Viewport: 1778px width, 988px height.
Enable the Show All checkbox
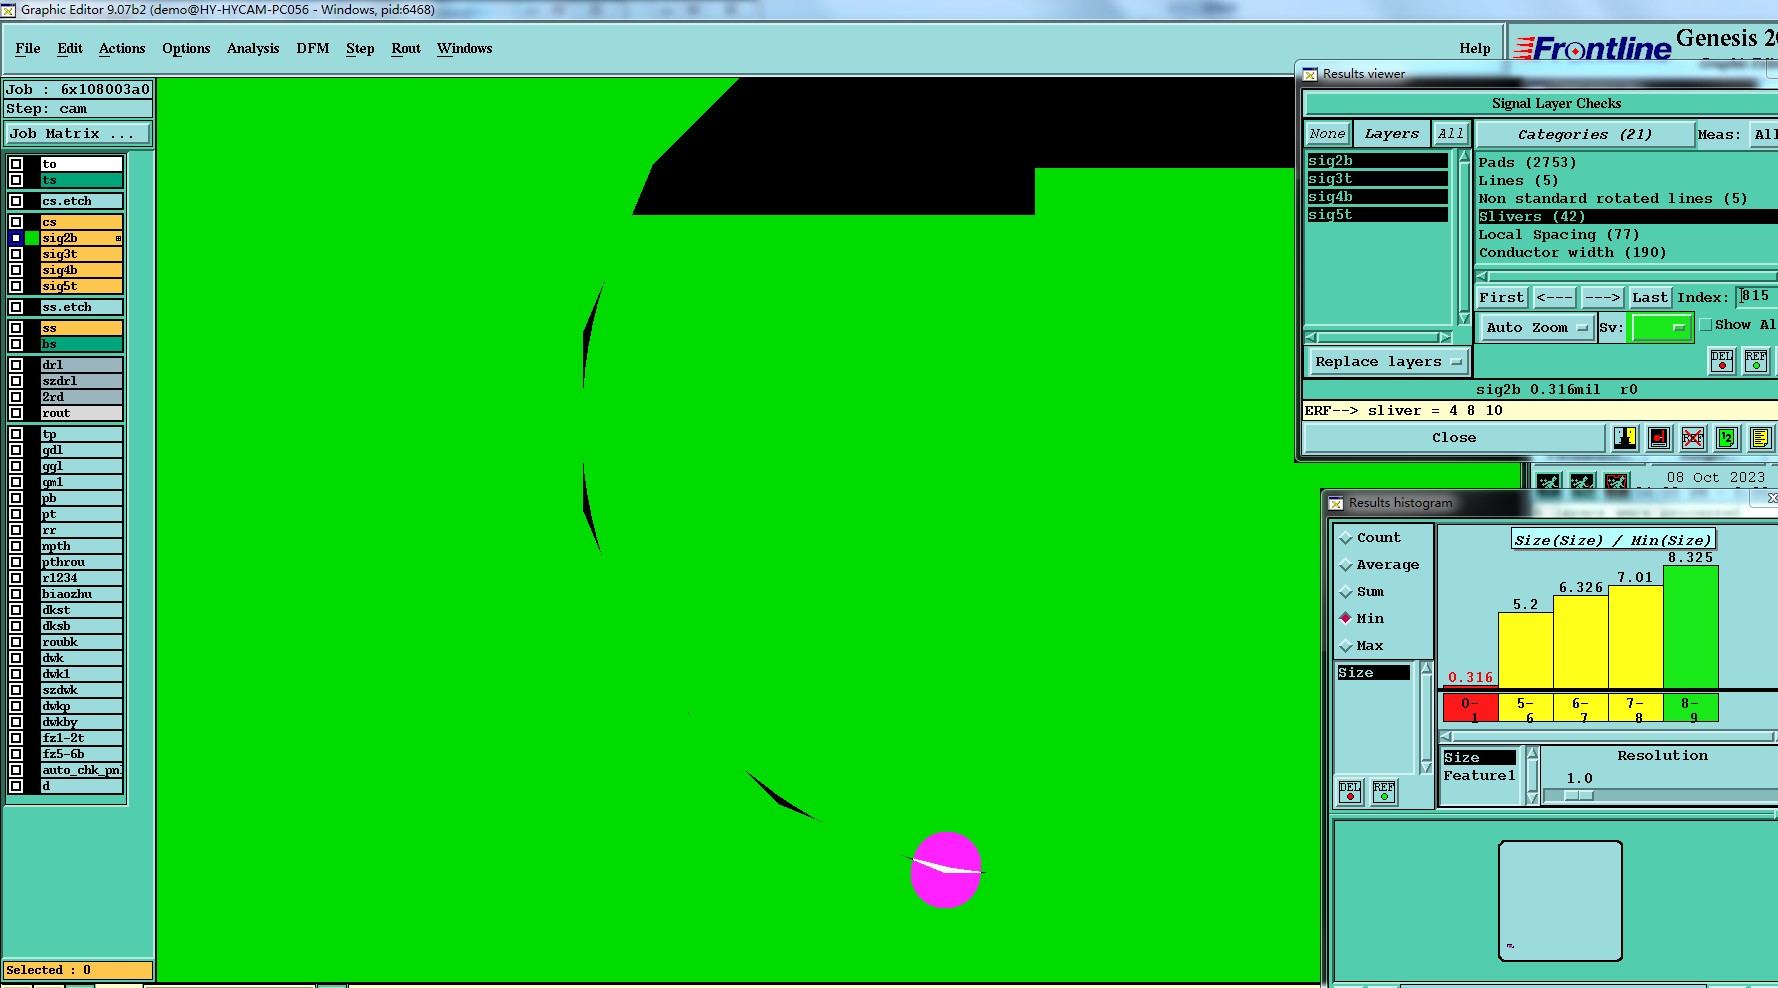tap(1706, 325)
